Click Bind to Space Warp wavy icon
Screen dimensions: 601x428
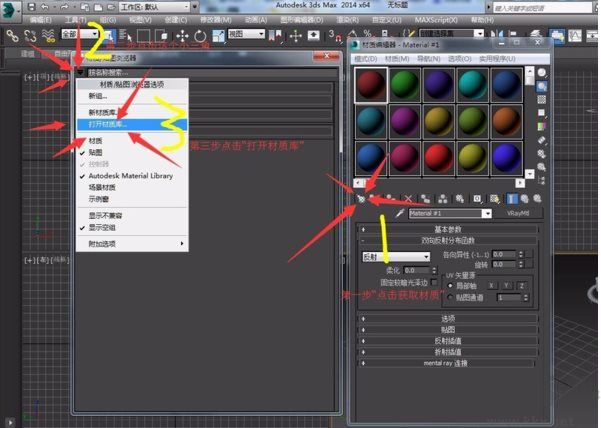click(x=48, y=36)
